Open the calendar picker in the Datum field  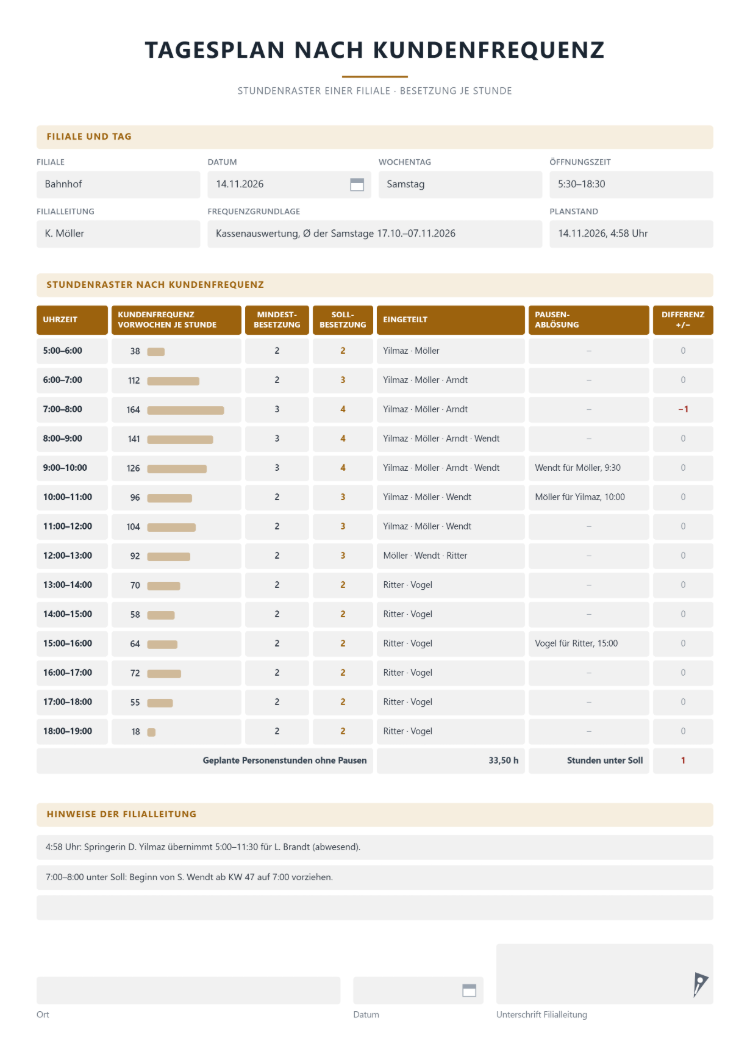(357, 185)
